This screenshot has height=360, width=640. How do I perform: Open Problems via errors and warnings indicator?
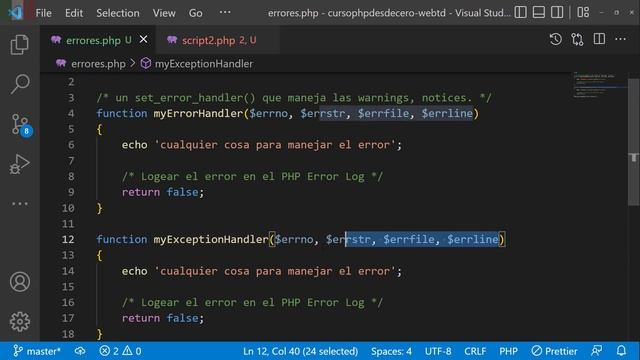coord(120,351)
